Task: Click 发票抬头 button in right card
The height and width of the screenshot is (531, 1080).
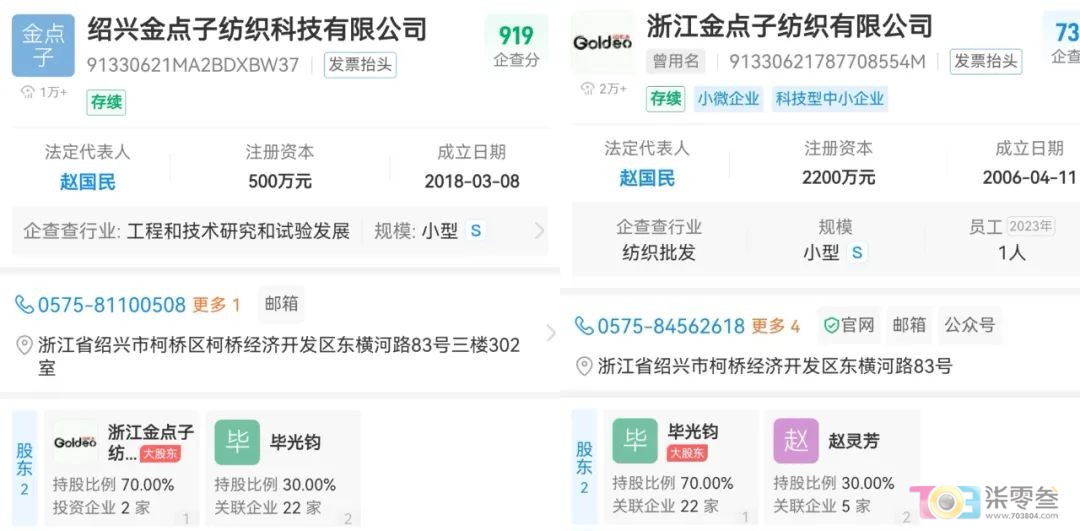Action: pyautogui.click(x=986, y=61)
